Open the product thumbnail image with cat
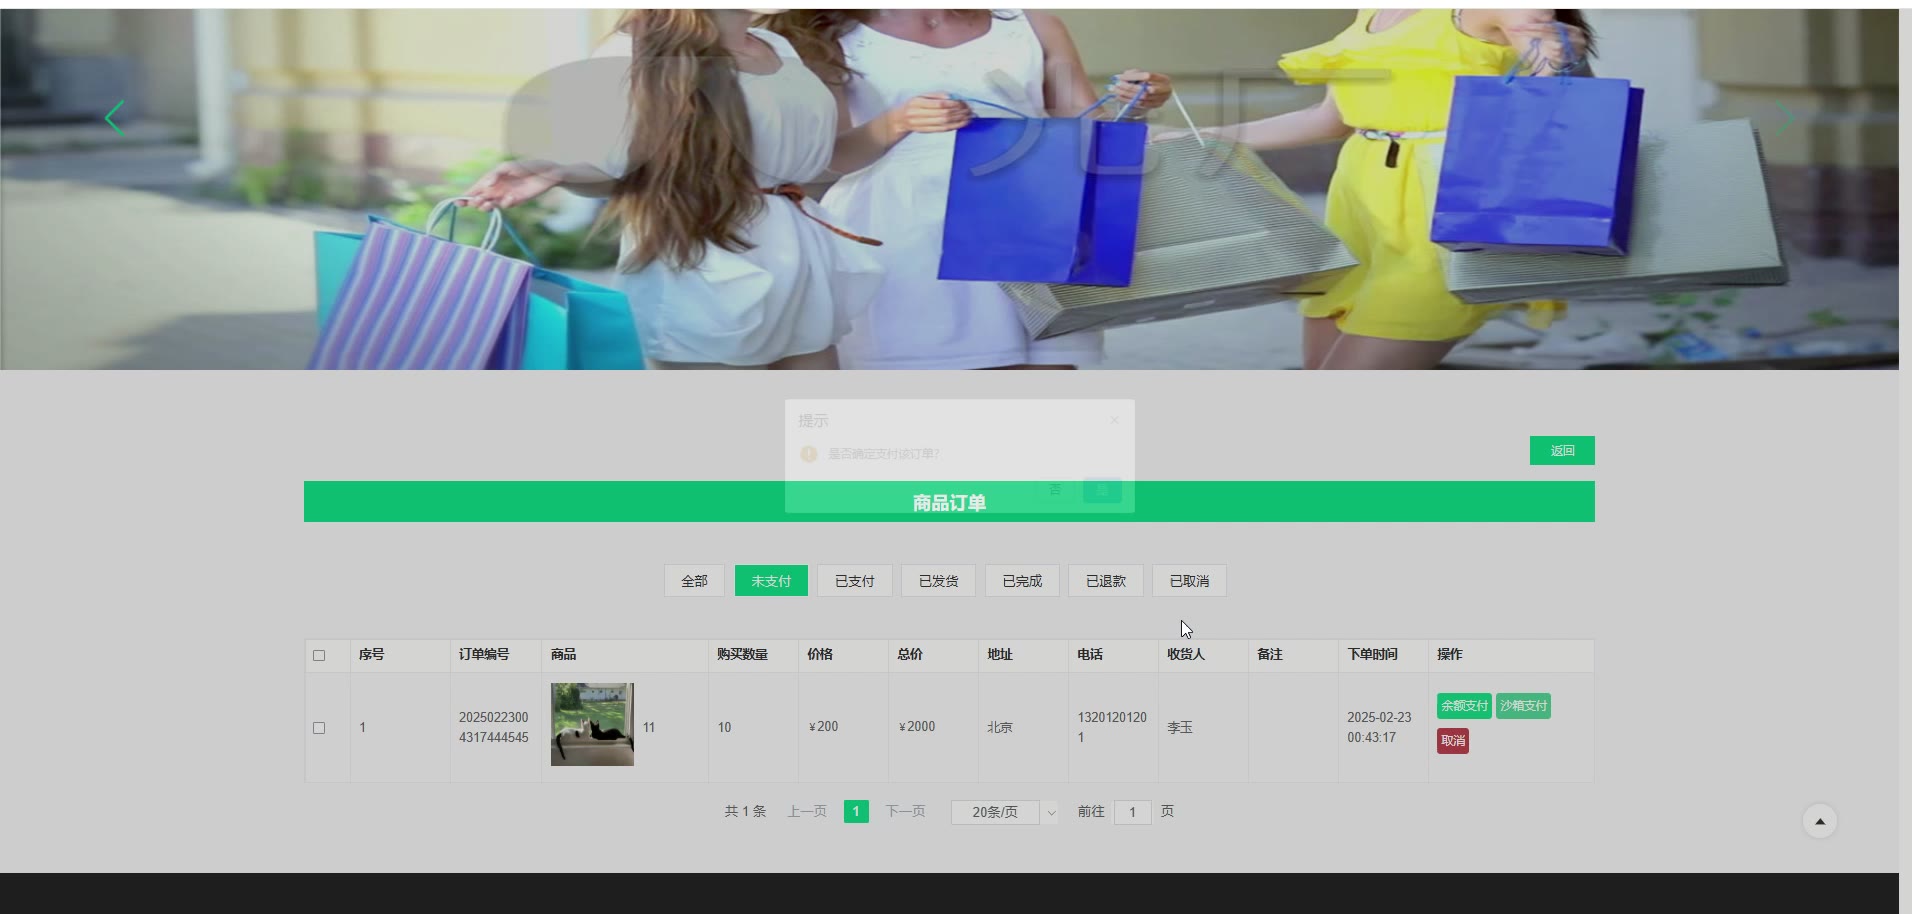 [x=592, y=724]
